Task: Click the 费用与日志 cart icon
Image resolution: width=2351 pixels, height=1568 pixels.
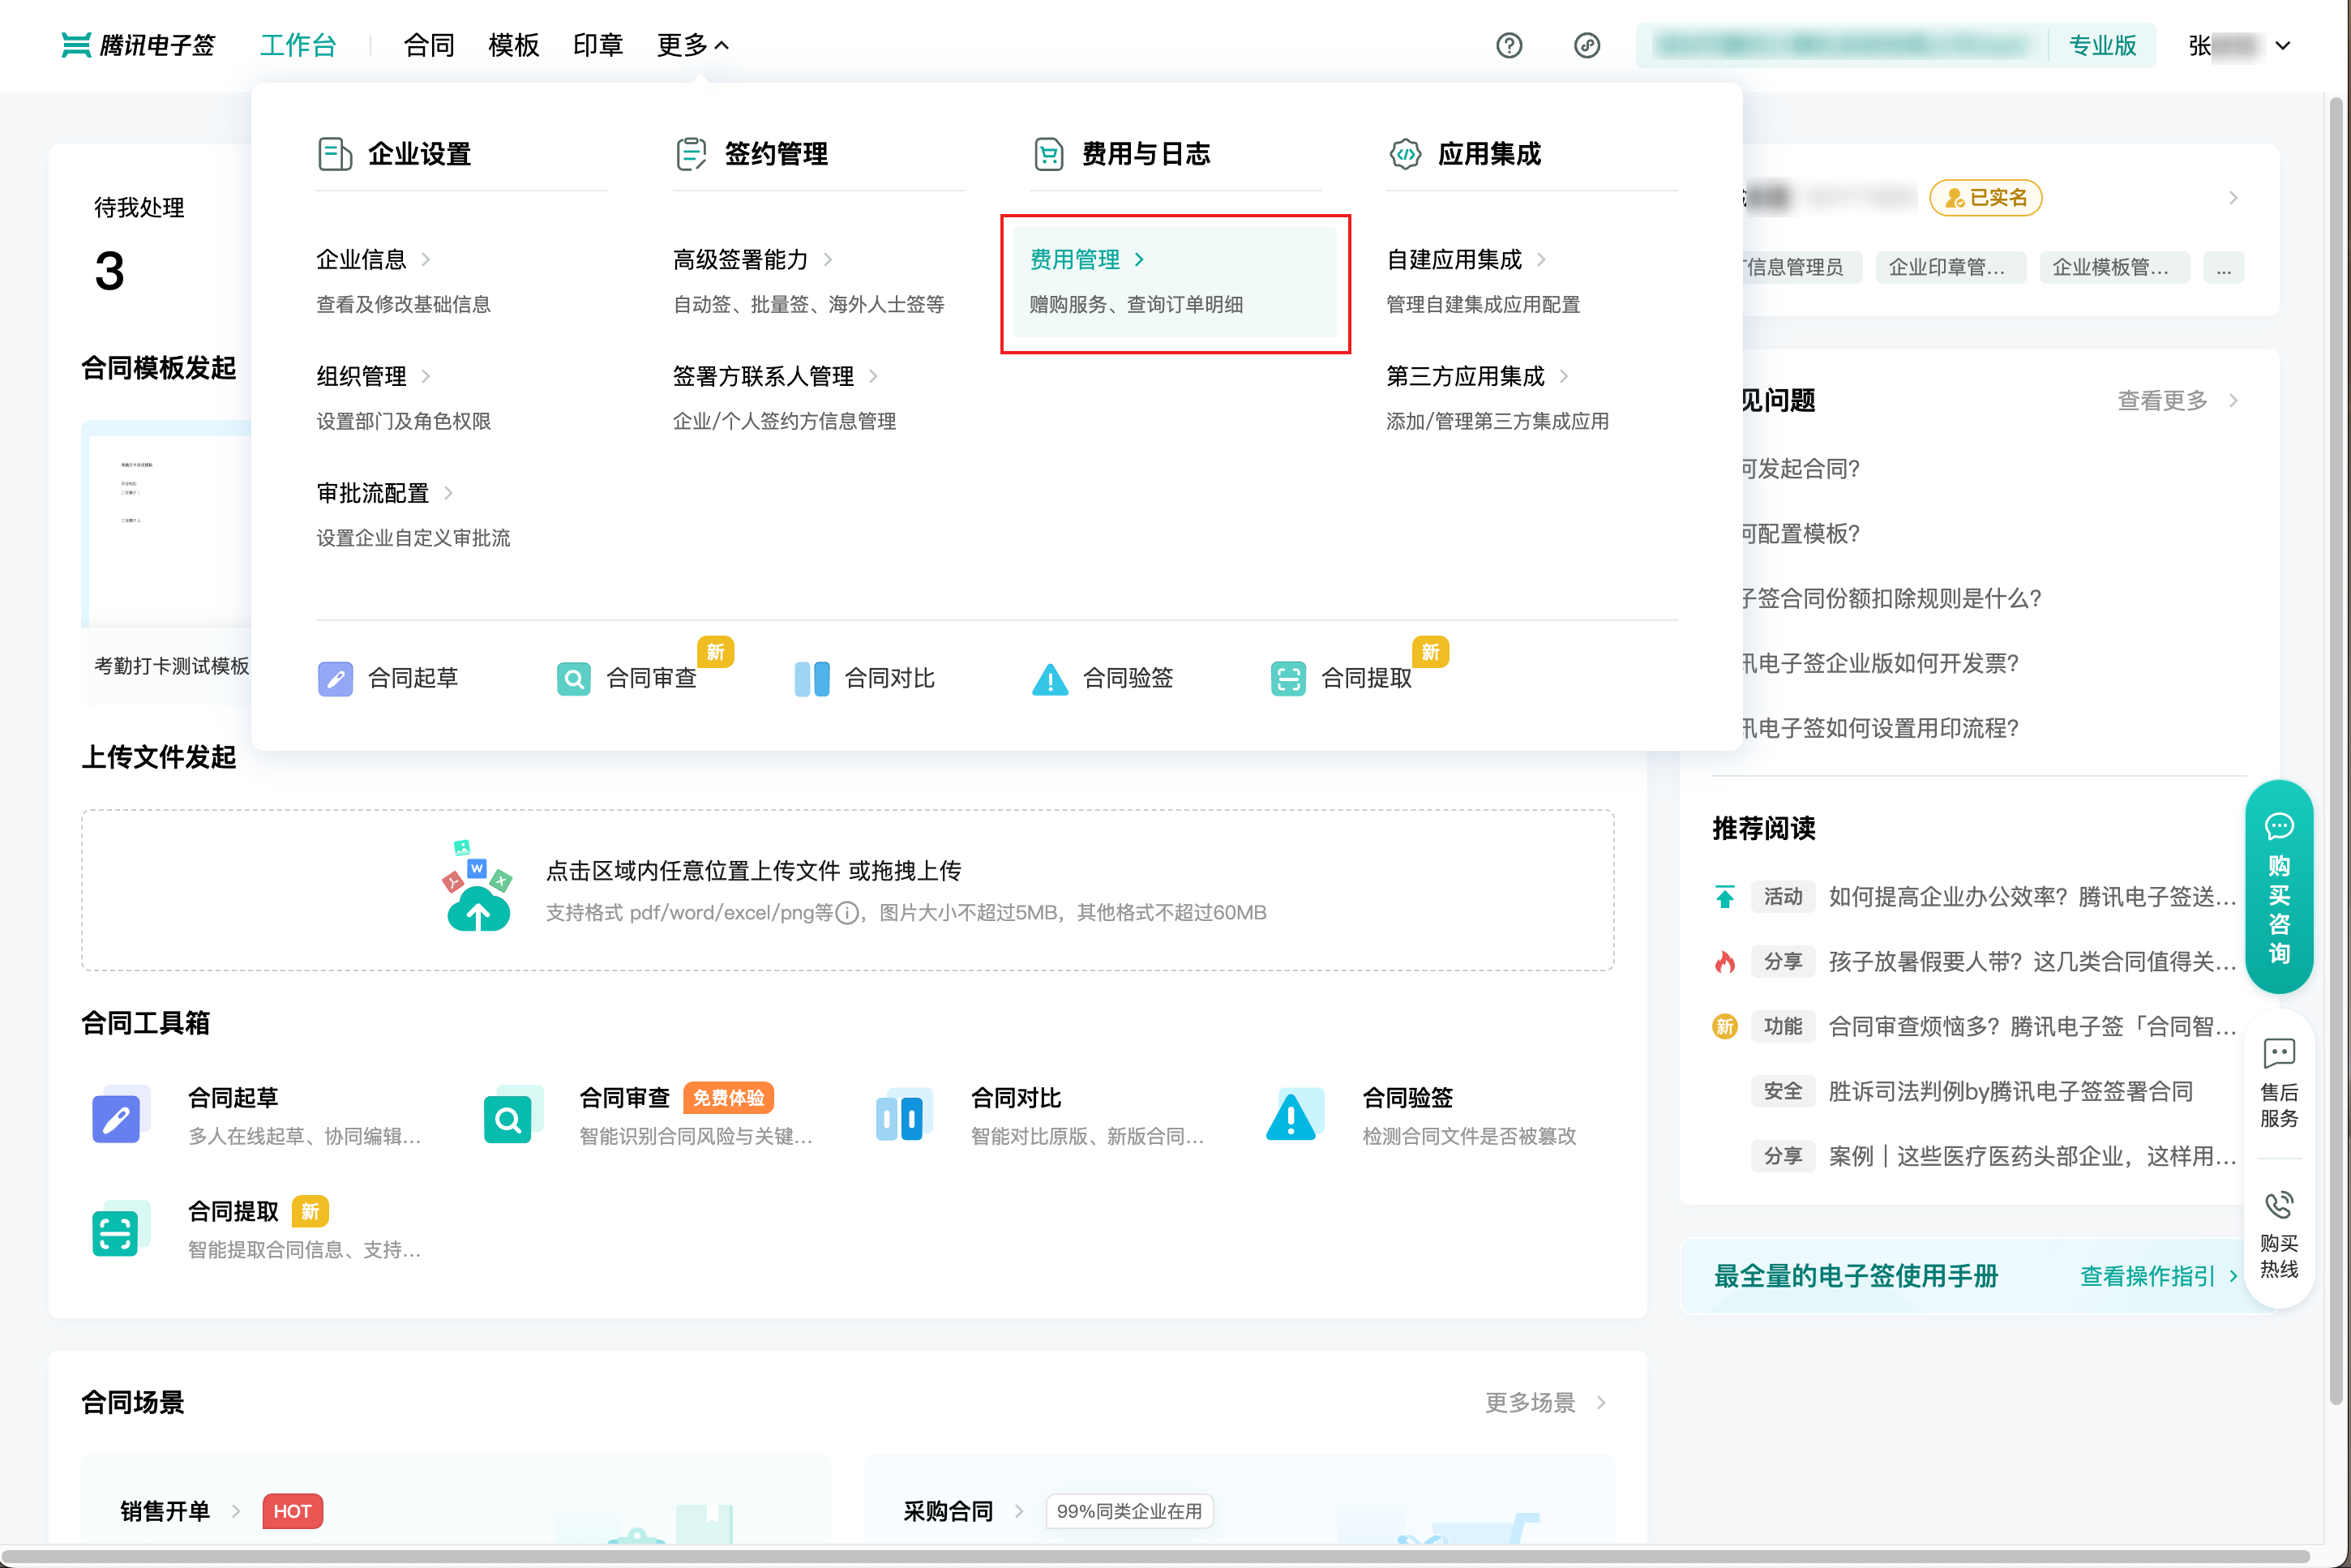Action: (1048, 154)
